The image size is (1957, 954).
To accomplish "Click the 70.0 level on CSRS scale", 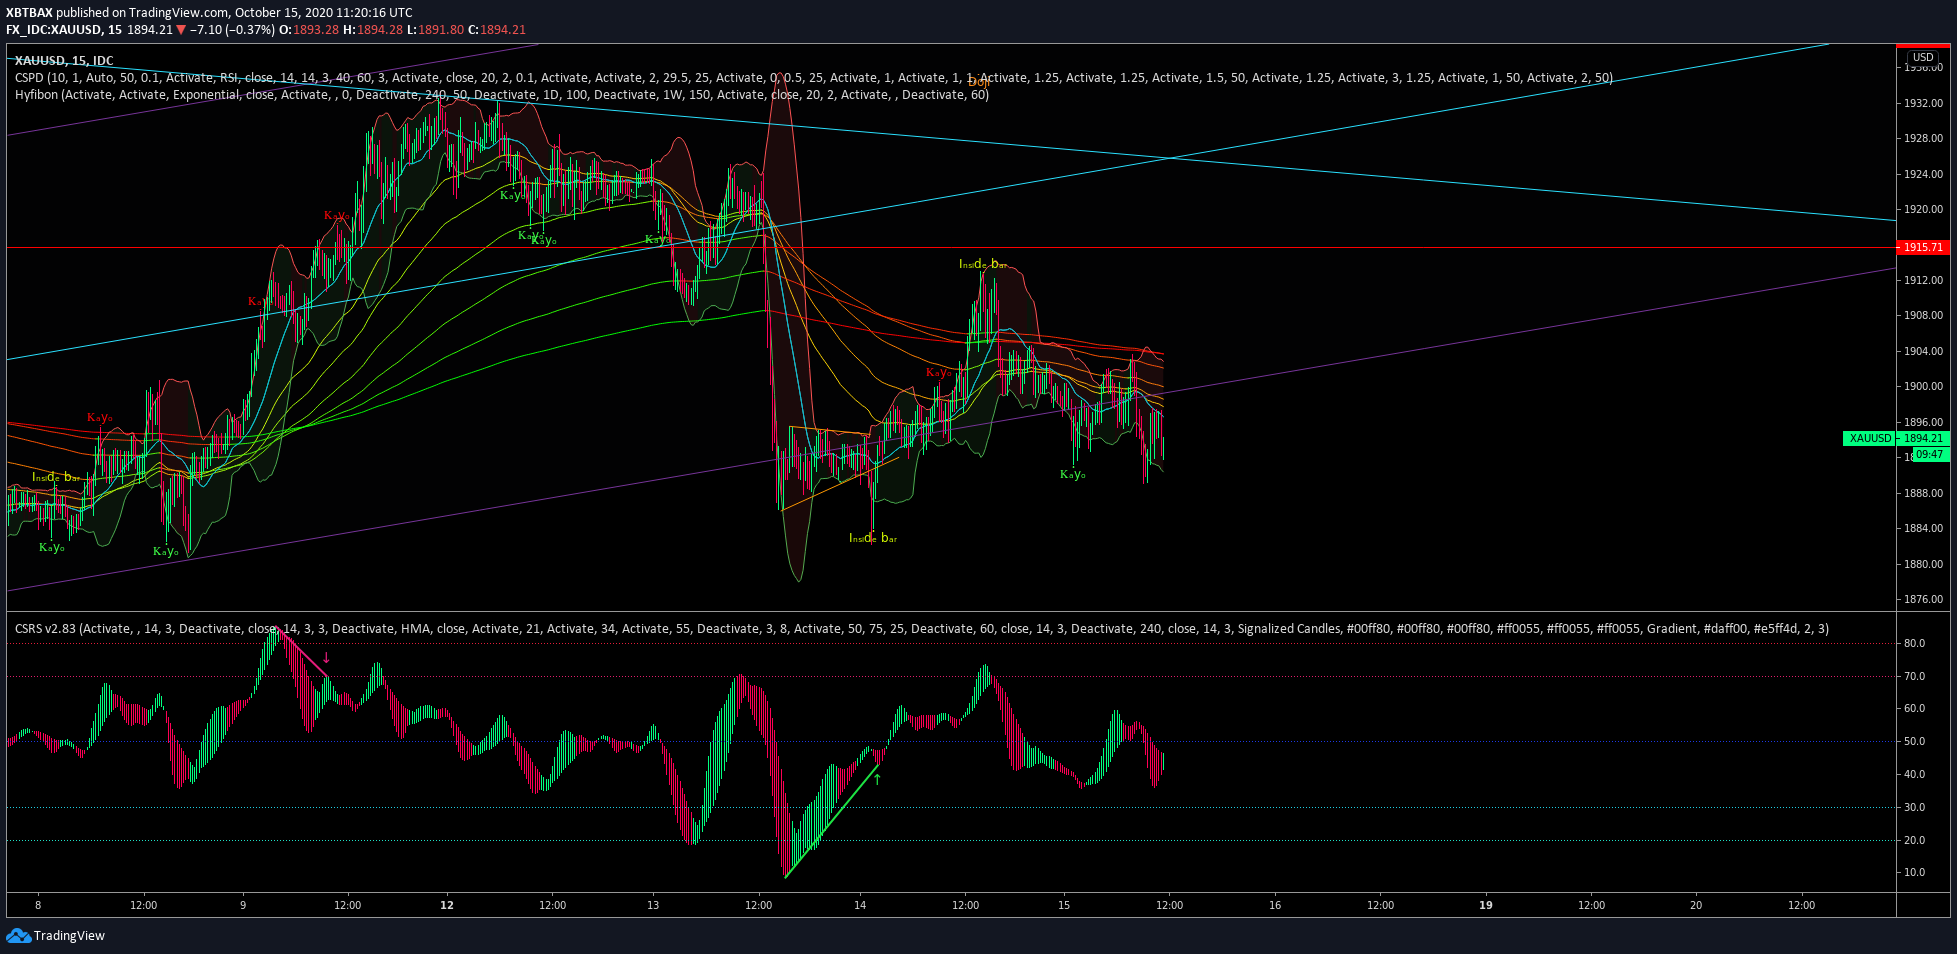I will [x=1914, y=676].
